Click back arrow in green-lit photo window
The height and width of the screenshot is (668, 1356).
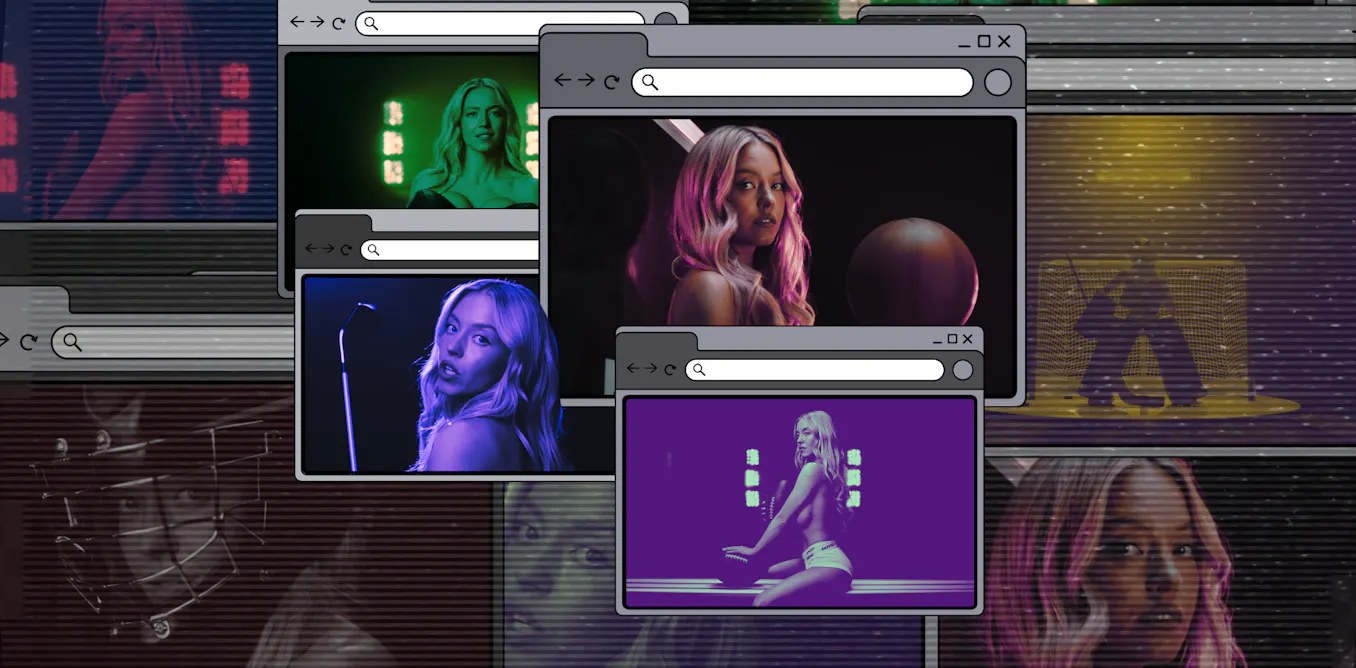(x=297, y=22)
